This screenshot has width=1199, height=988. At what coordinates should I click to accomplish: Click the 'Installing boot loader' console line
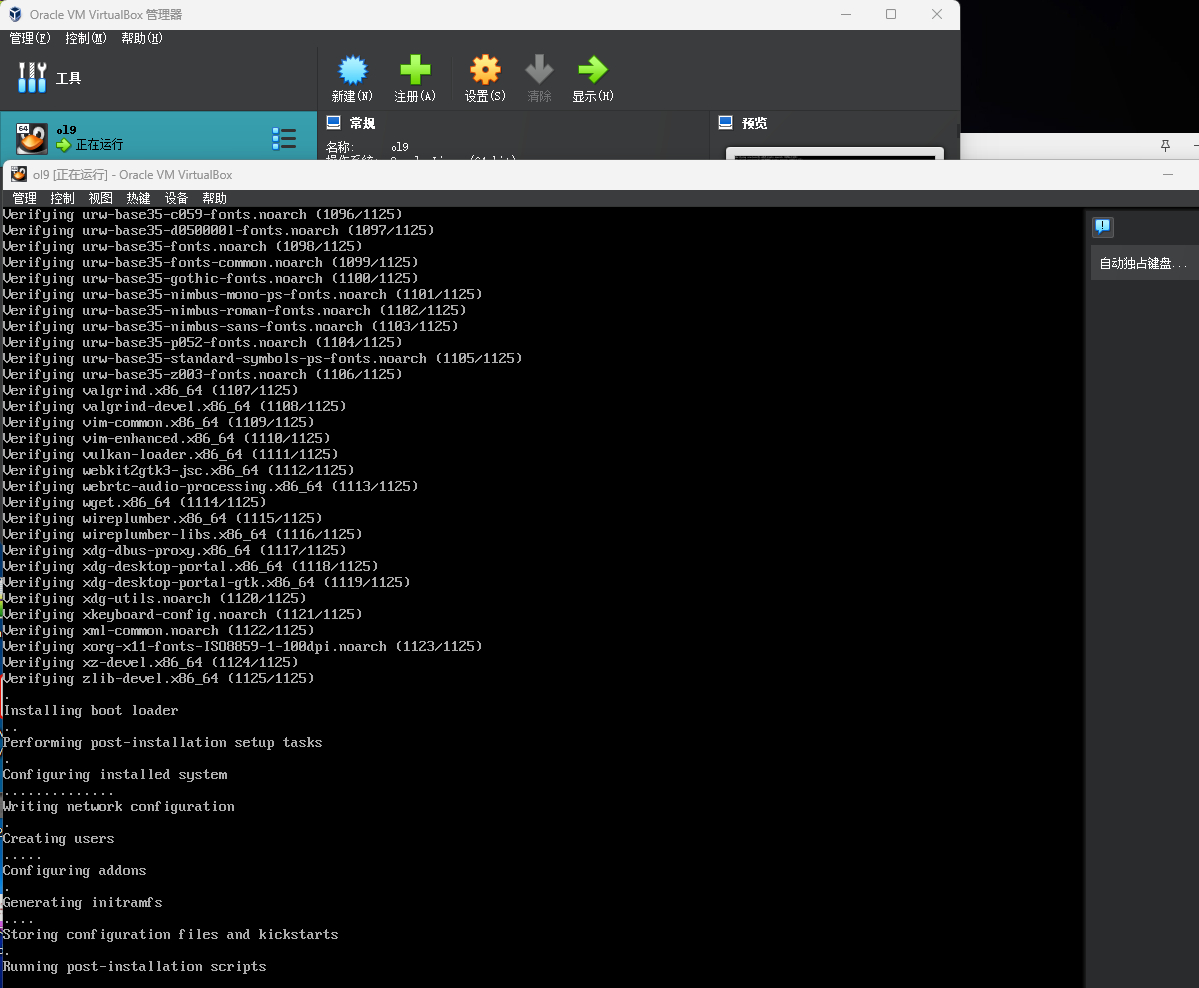(x=91, y=710)
